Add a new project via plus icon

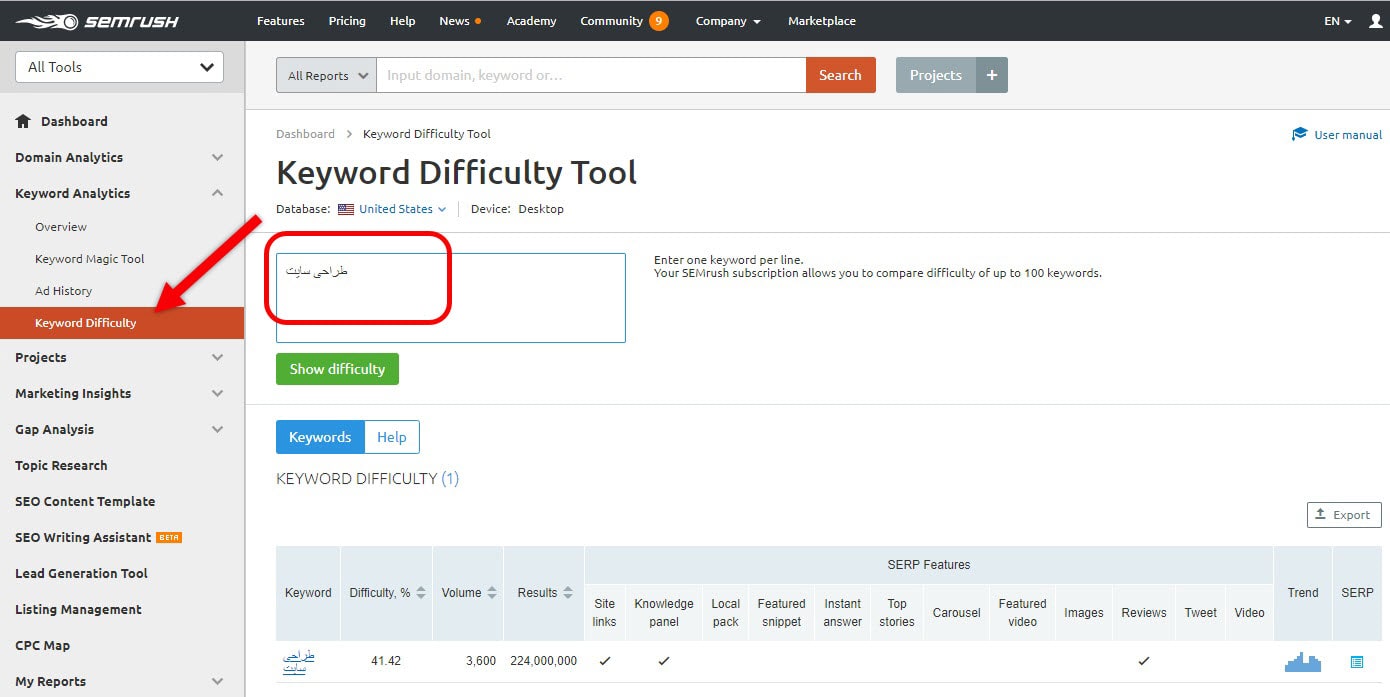tap(991, 74)
